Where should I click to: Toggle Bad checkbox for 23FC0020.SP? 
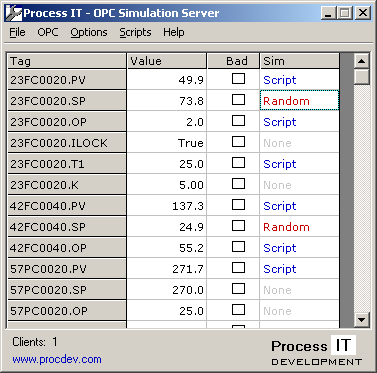coord(238,100)
